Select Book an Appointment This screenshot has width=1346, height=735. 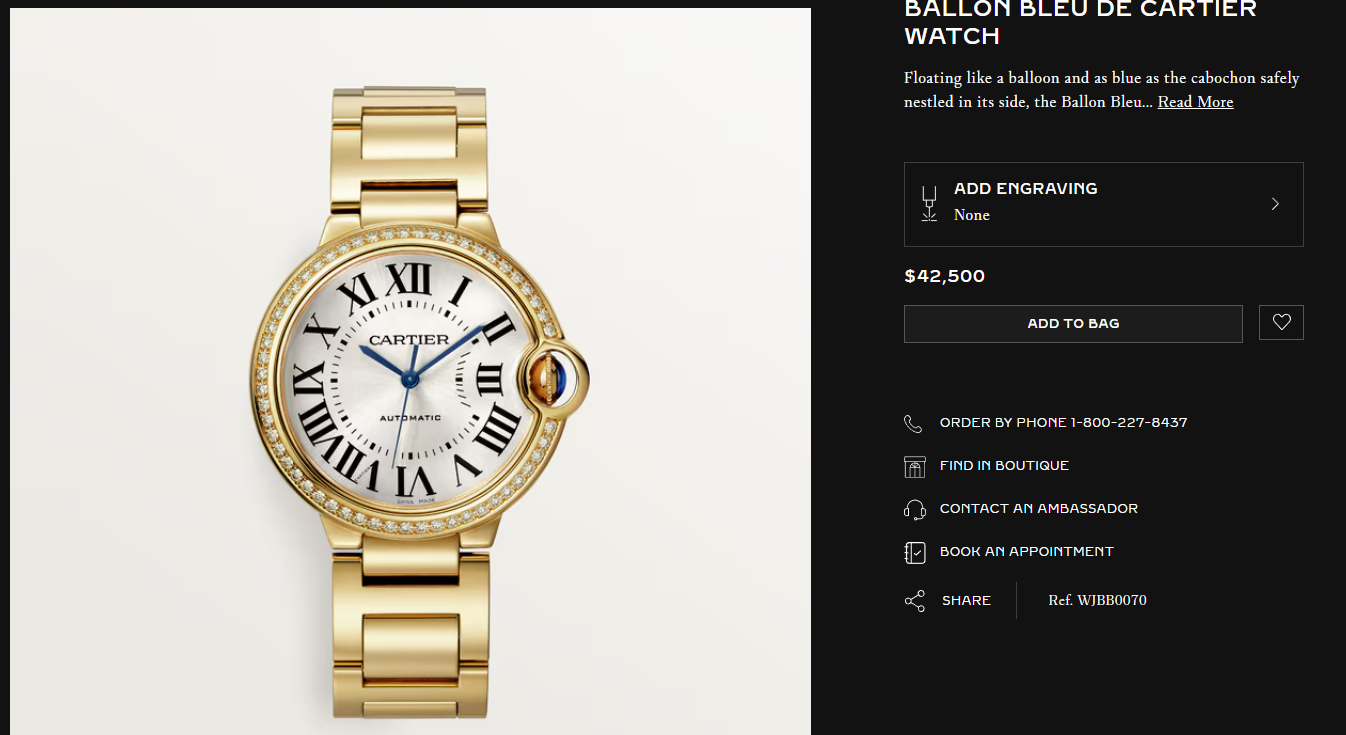coord(1026,552)
